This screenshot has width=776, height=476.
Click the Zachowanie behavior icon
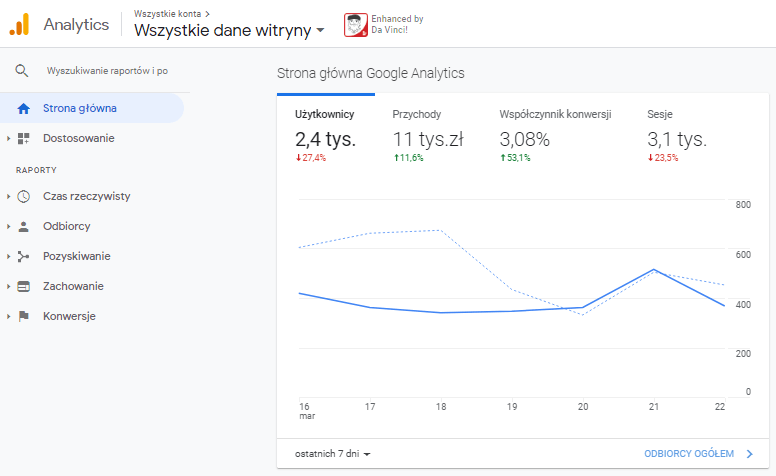(x=24, y=286)
